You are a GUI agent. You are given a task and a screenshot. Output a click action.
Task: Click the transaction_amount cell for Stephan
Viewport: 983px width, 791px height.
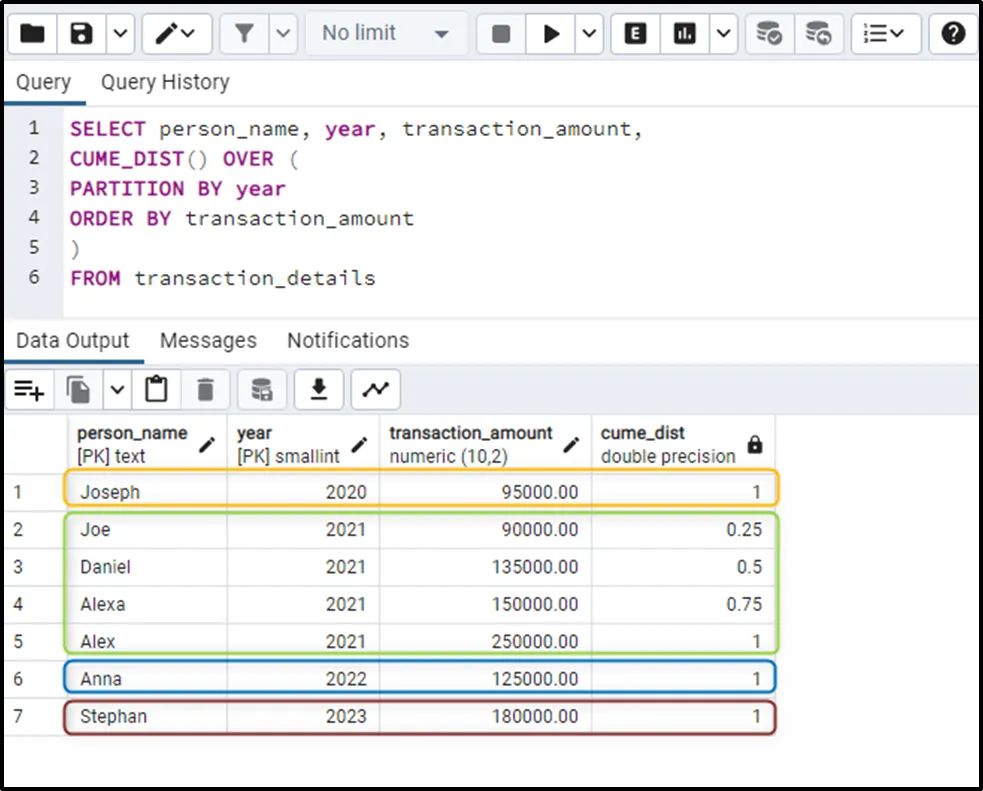[485, 717]
